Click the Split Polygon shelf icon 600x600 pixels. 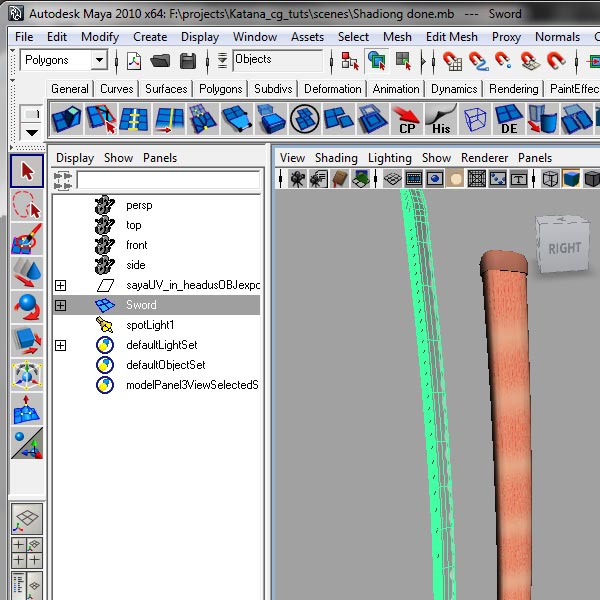click(101, 119)
